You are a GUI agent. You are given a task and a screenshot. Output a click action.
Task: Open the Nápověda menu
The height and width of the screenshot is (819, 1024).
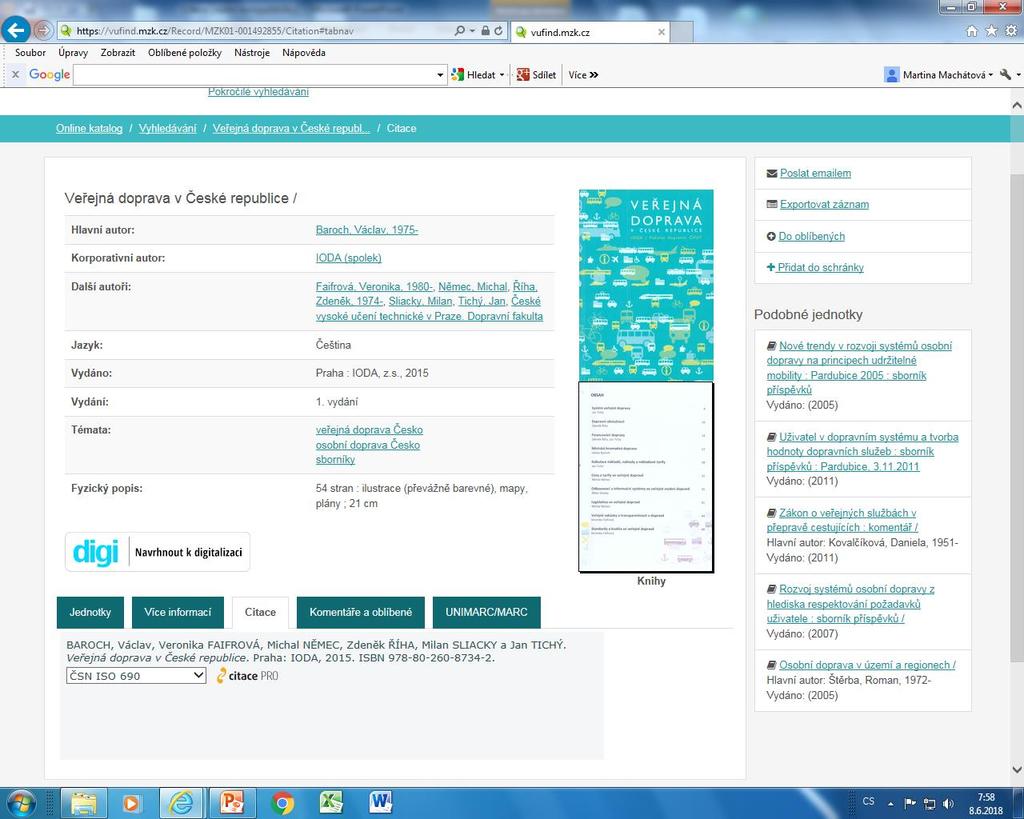[304, 52]
